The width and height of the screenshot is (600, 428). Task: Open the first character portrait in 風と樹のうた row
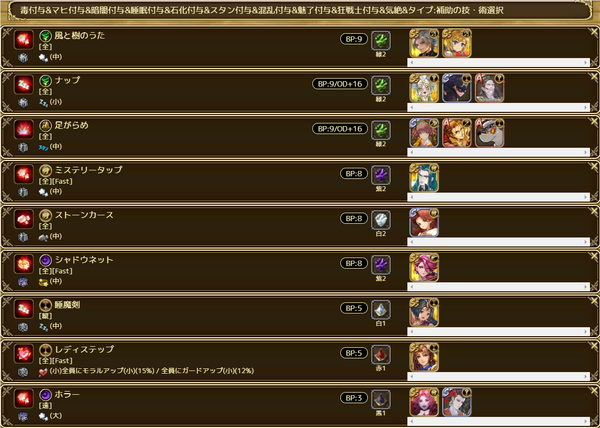(x=424, y=43)
